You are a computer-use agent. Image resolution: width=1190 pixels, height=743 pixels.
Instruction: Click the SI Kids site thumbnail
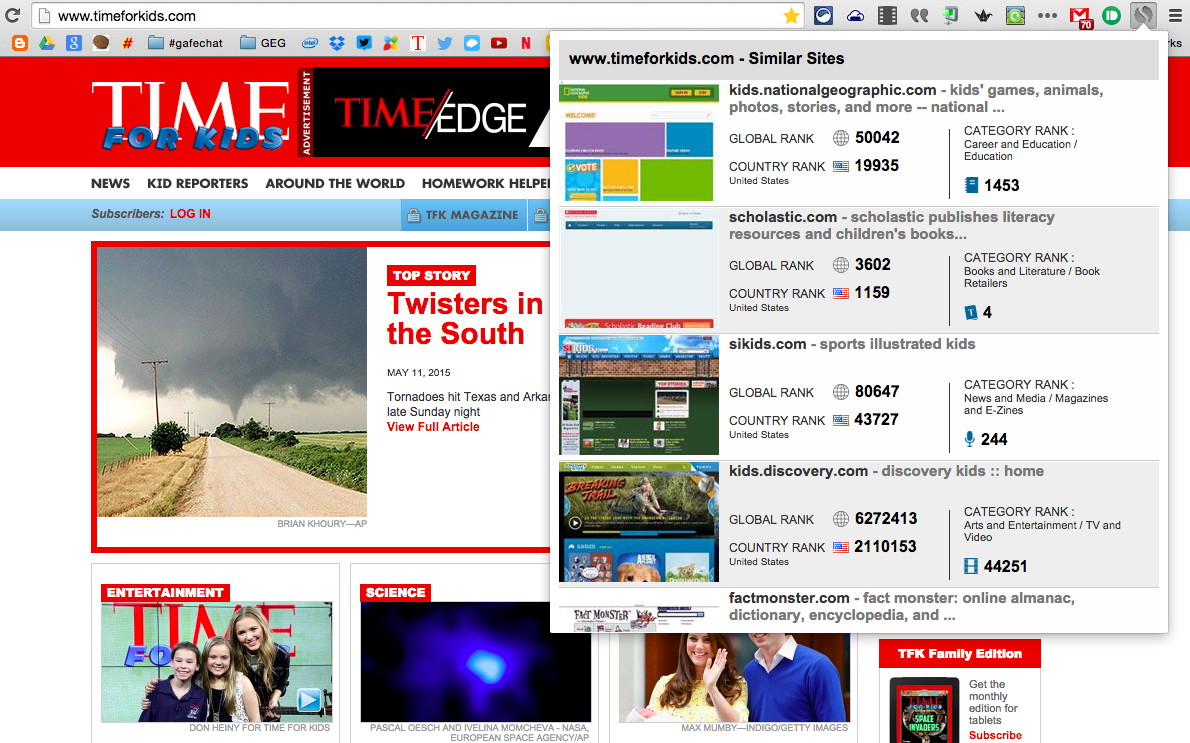tap(639, 395)
